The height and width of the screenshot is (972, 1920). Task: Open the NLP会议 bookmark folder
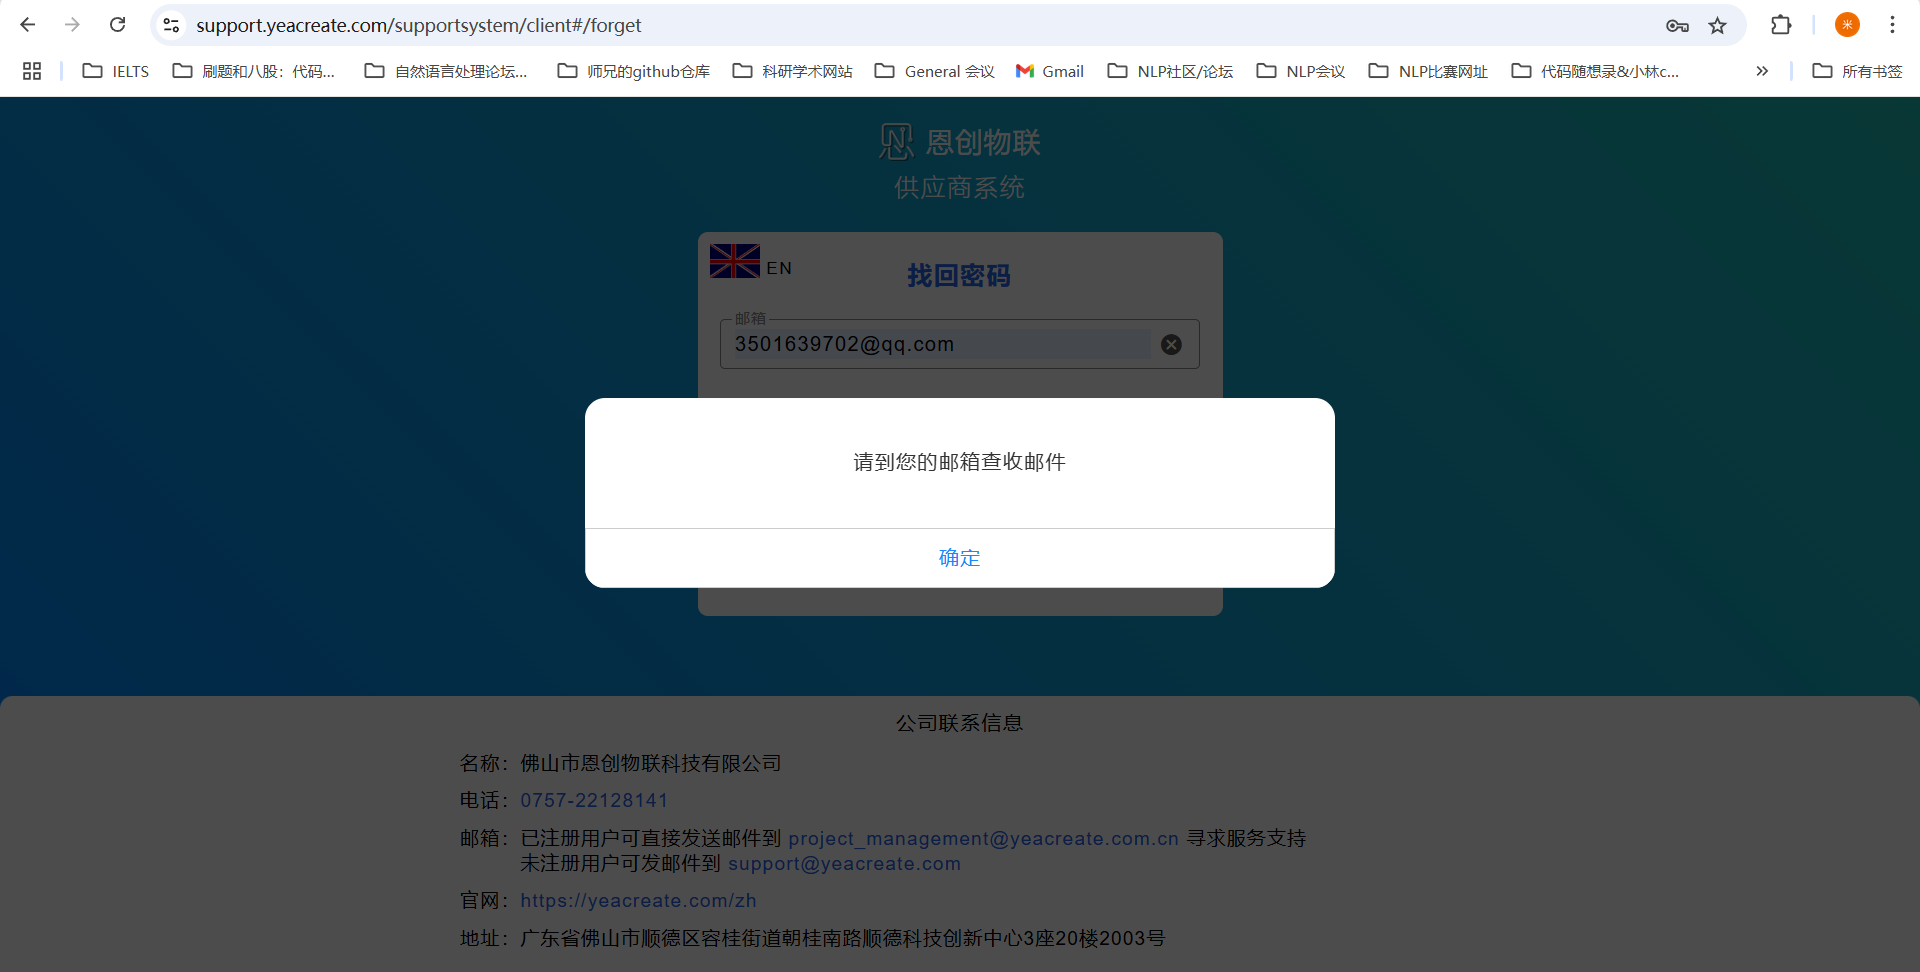[1301, 71]
